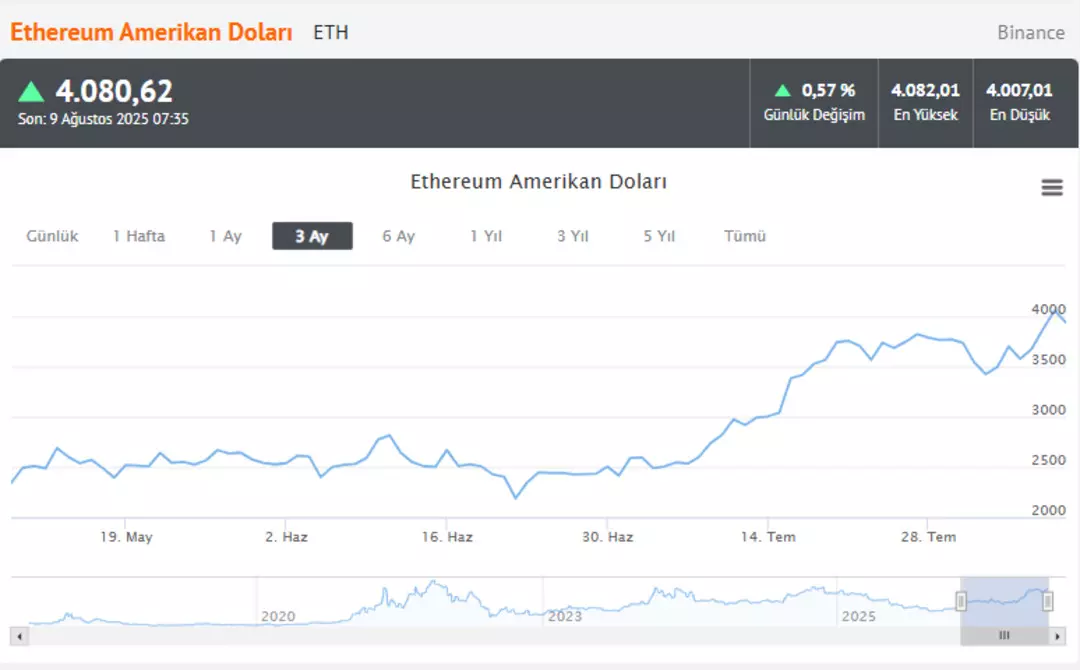Open the chart hamburger menu
This screenshot has width=1080, height=670.
pyautogui.click(x=1052, y=188)
